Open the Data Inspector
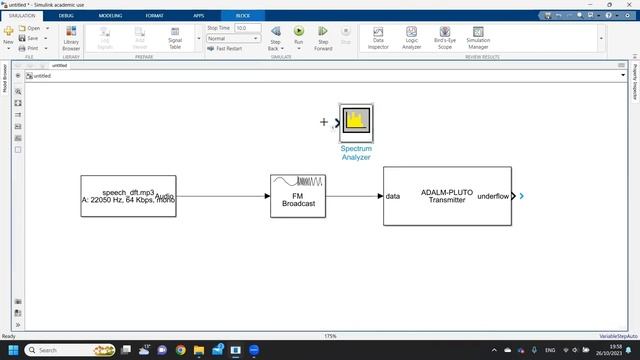640x360 pixels. point(378,38)
